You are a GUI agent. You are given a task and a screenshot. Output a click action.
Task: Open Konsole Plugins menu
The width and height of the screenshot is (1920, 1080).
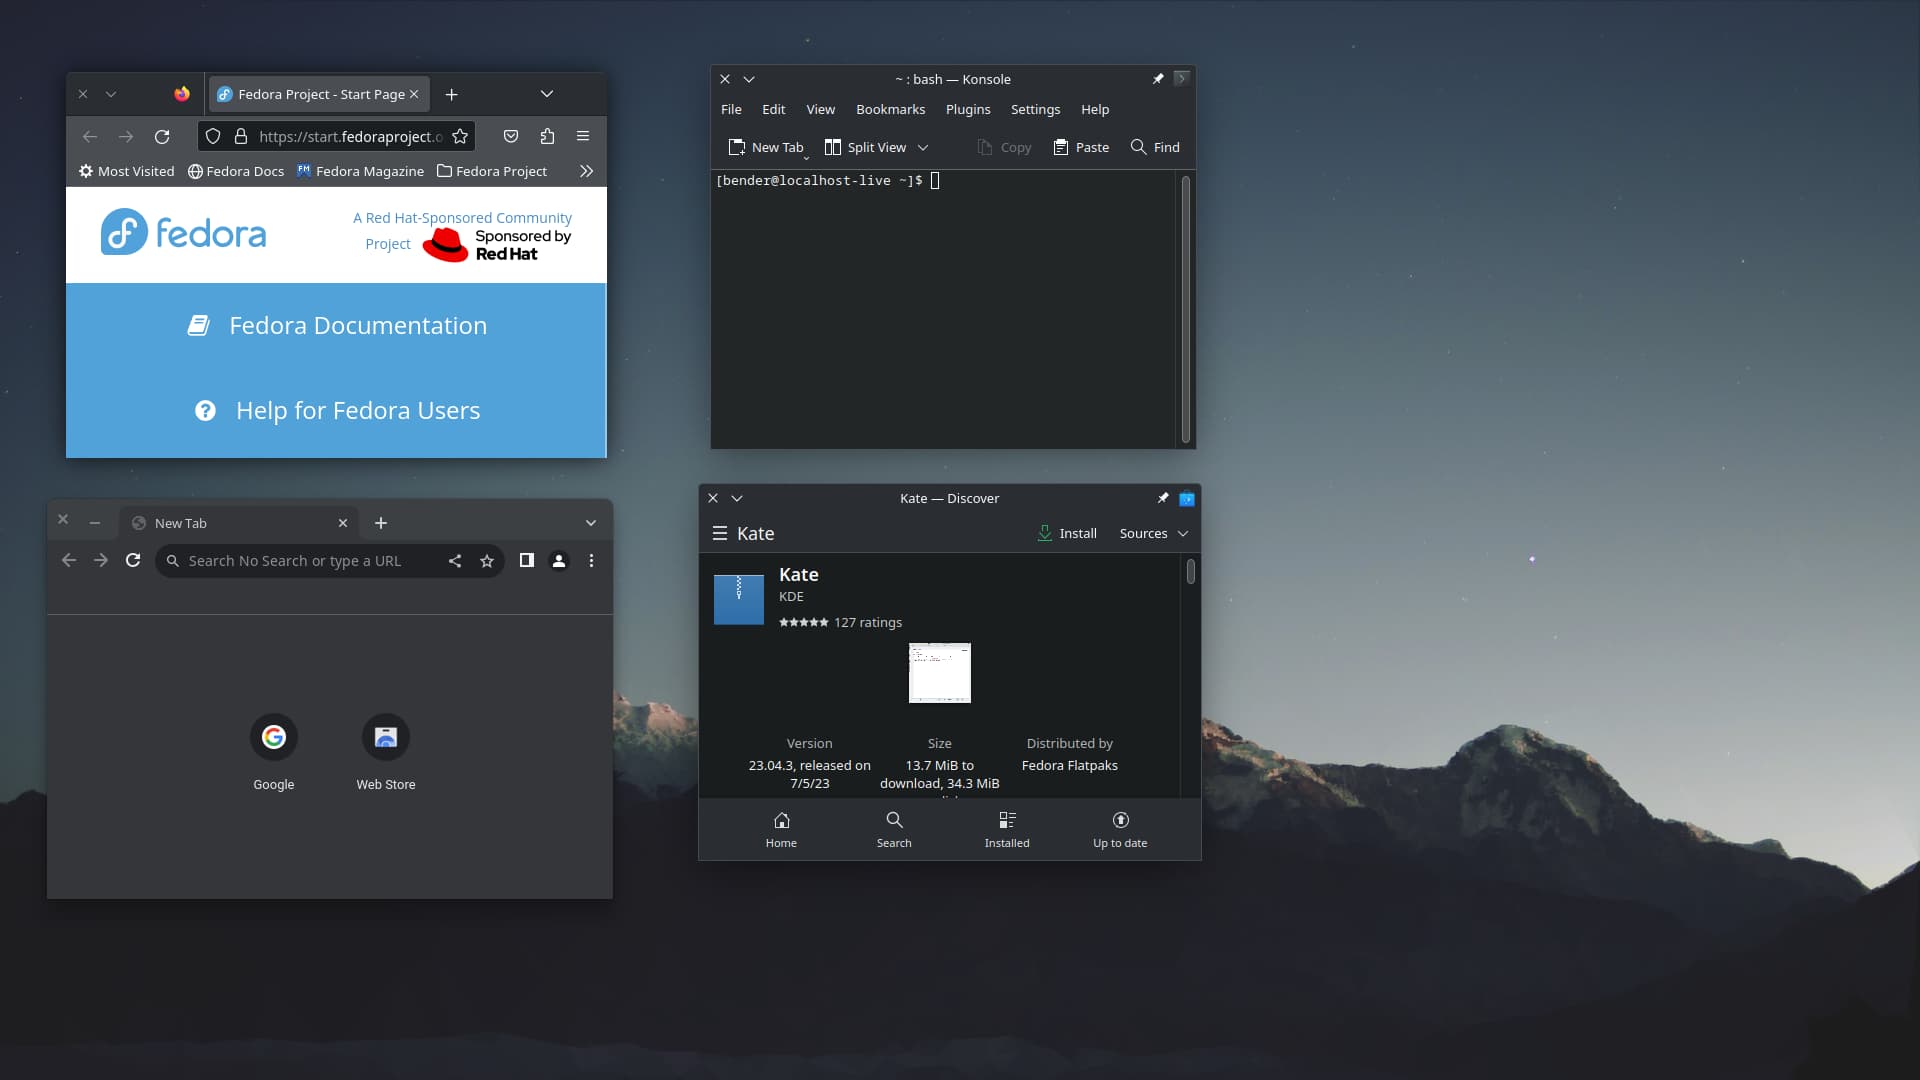968,109
